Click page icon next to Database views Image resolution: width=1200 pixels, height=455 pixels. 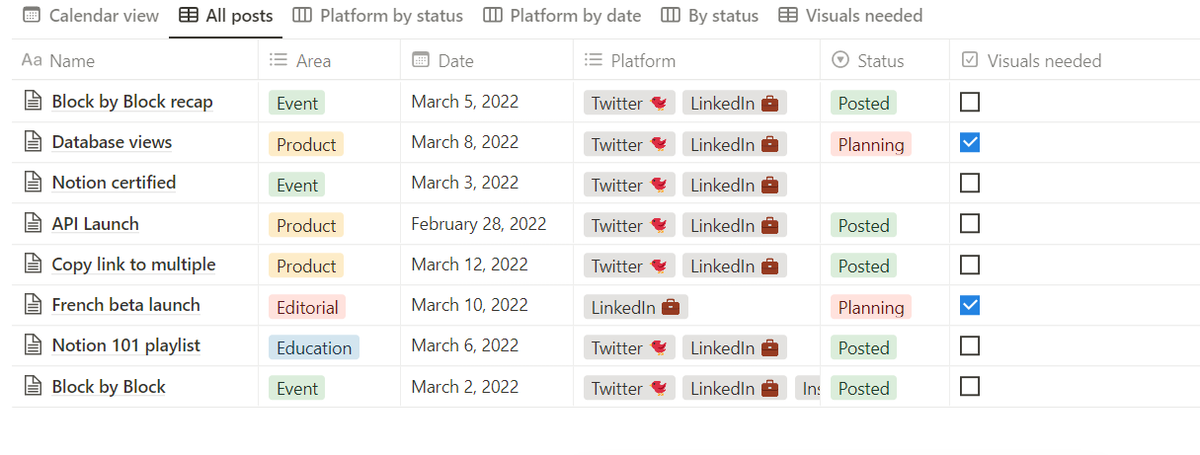point(33,143)
